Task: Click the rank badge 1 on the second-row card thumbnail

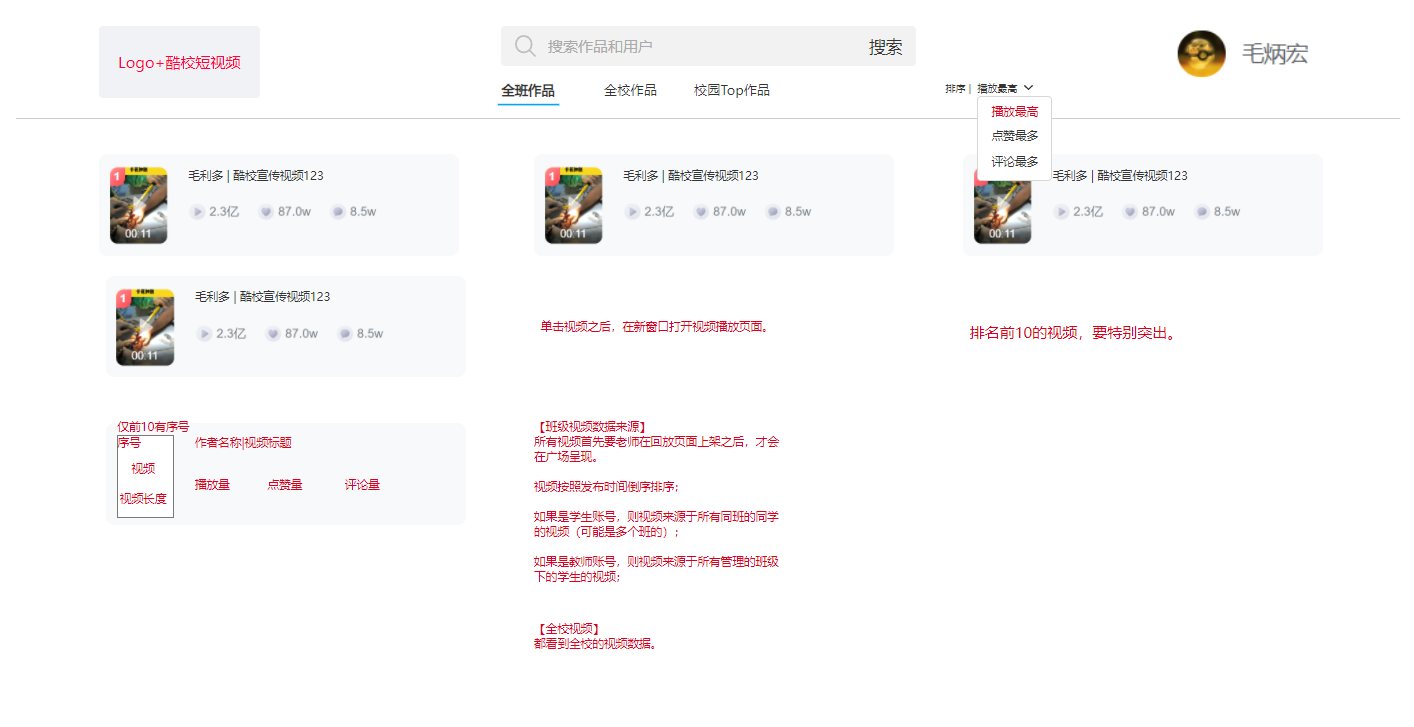Action: click(124, 298)
